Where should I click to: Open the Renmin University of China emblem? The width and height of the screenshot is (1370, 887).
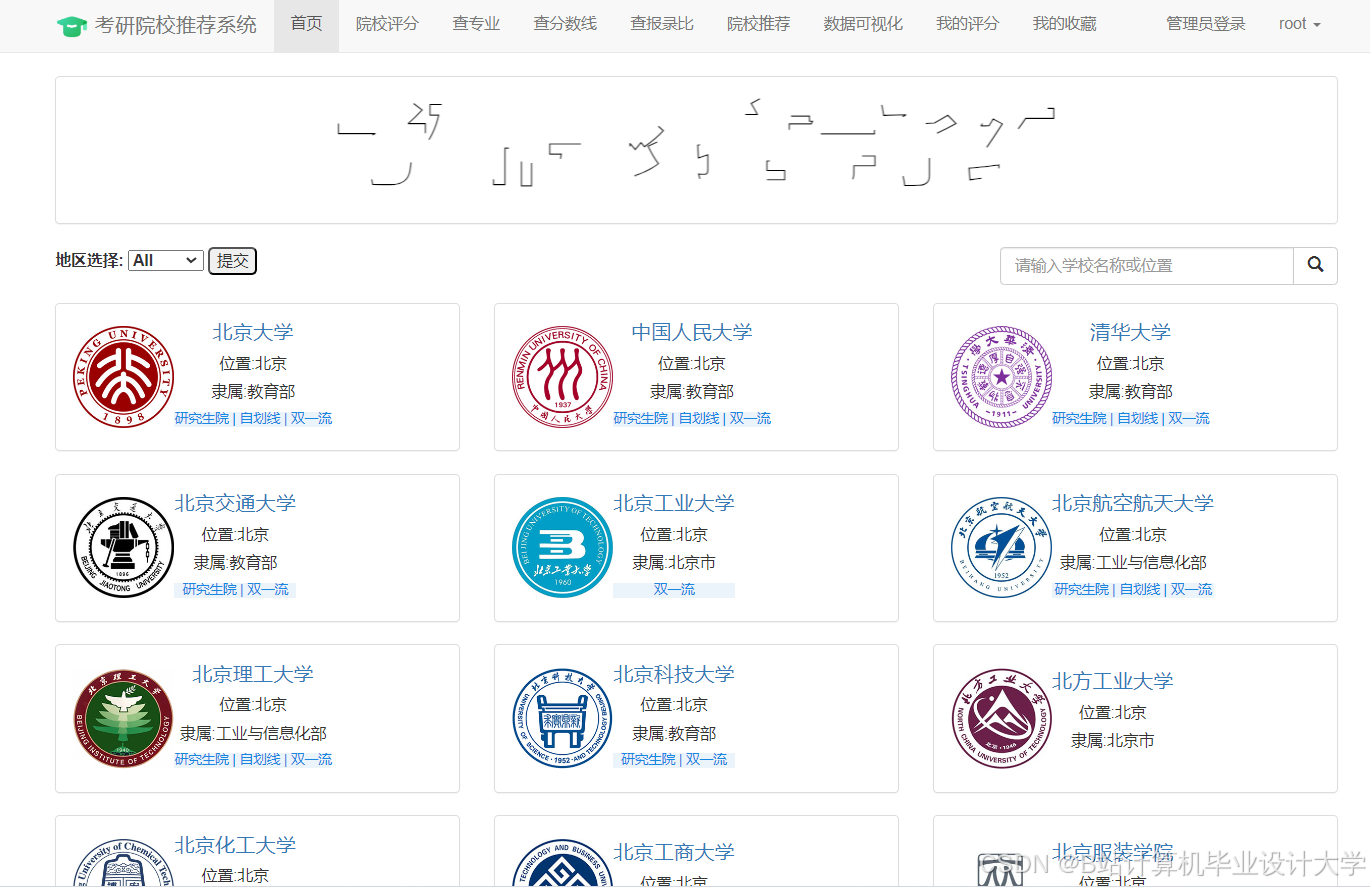coord(563,377)
